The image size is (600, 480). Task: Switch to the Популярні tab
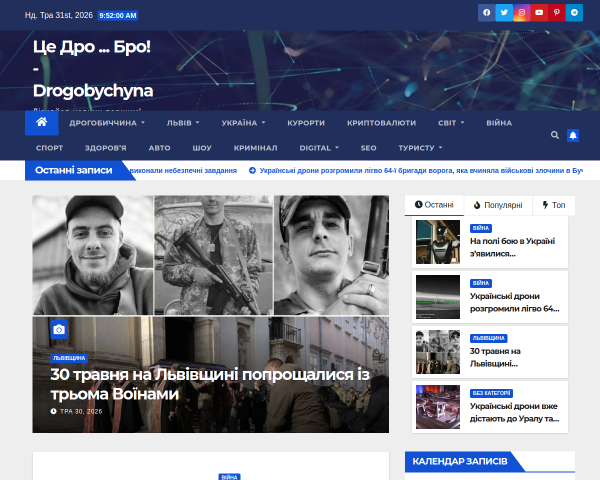tap(498, 205)
